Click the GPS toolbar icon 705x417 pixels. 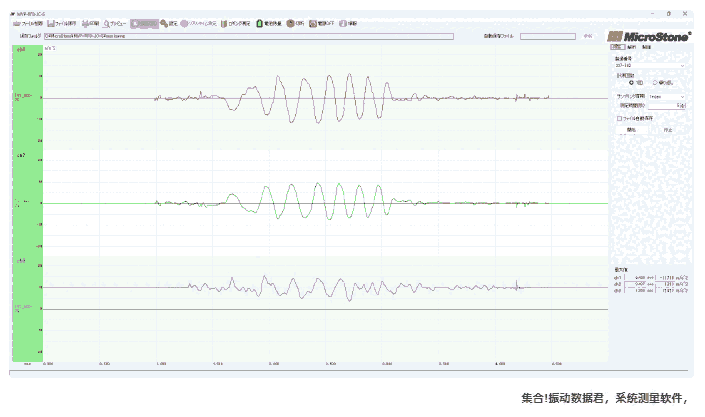click(x=291, y=23)
